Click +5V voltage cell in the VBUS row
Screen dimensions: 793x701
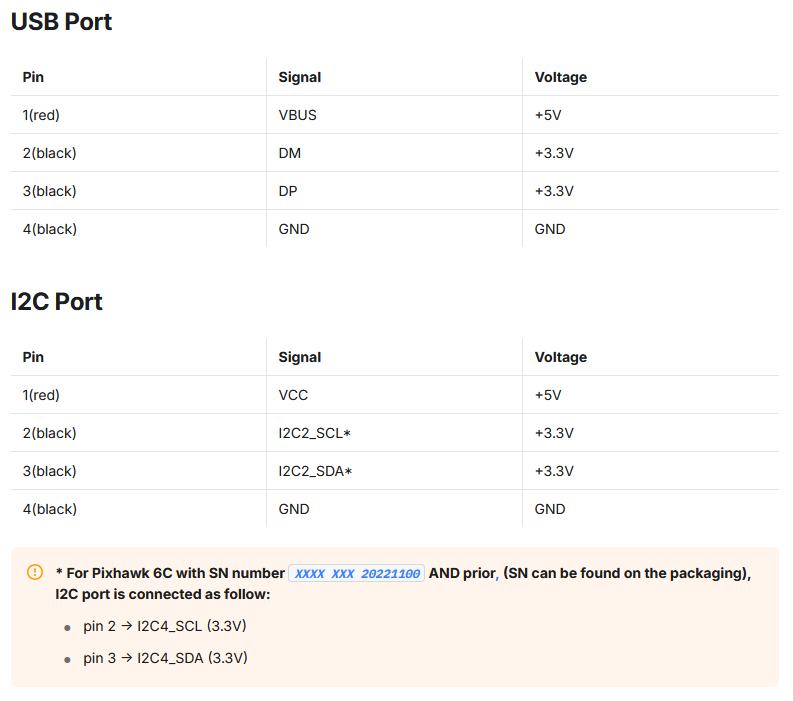click(x=548, y=115)
